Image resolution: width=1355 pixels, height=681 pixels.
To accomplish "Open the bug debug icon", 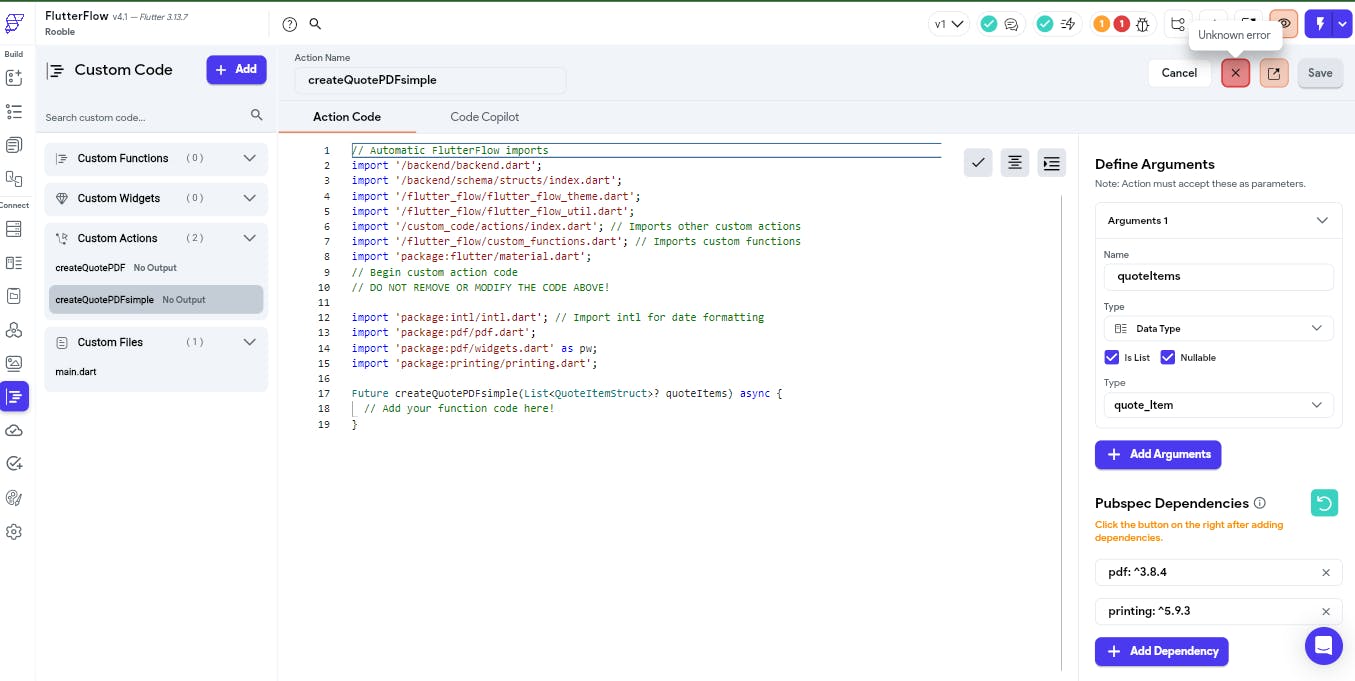I will pos(1143,24).
